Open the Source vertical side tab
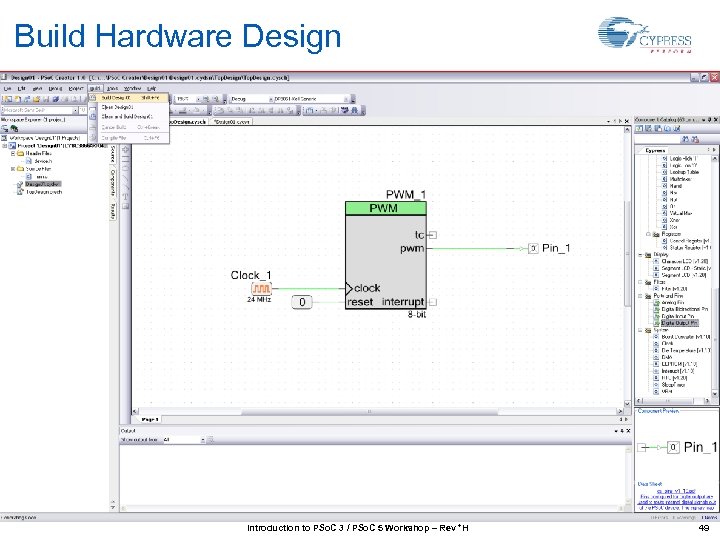The height and width of the screenshot is (540, 720). 112,155
